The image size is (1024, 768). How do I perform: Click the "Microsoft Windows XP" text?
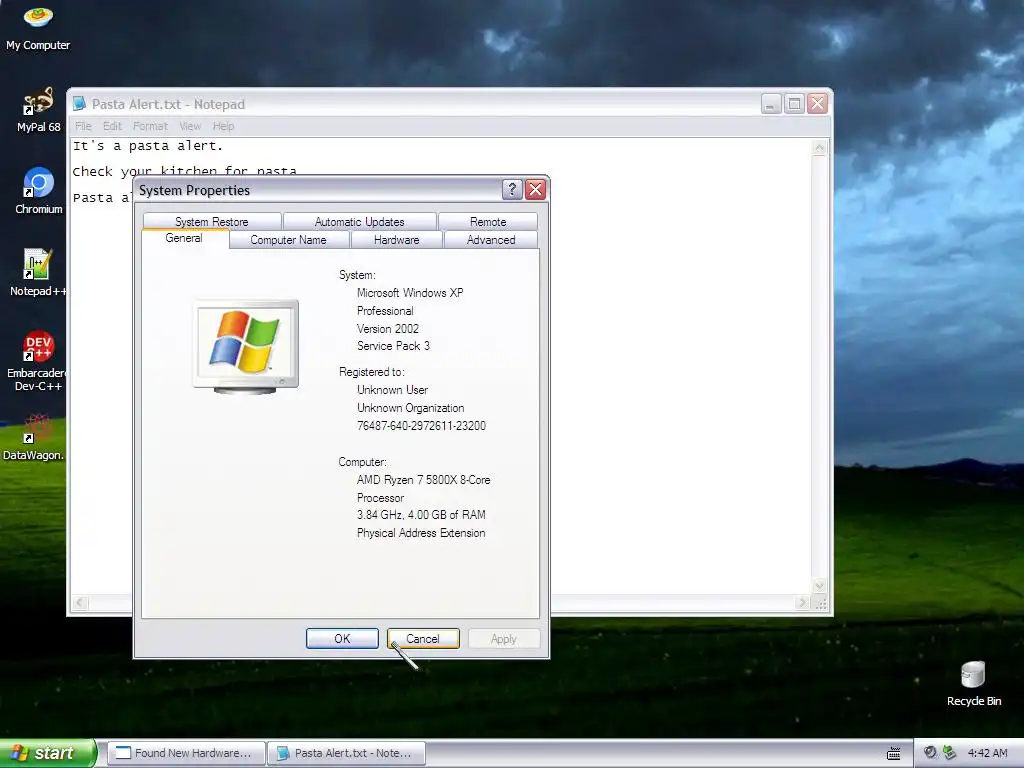(410, 293)
